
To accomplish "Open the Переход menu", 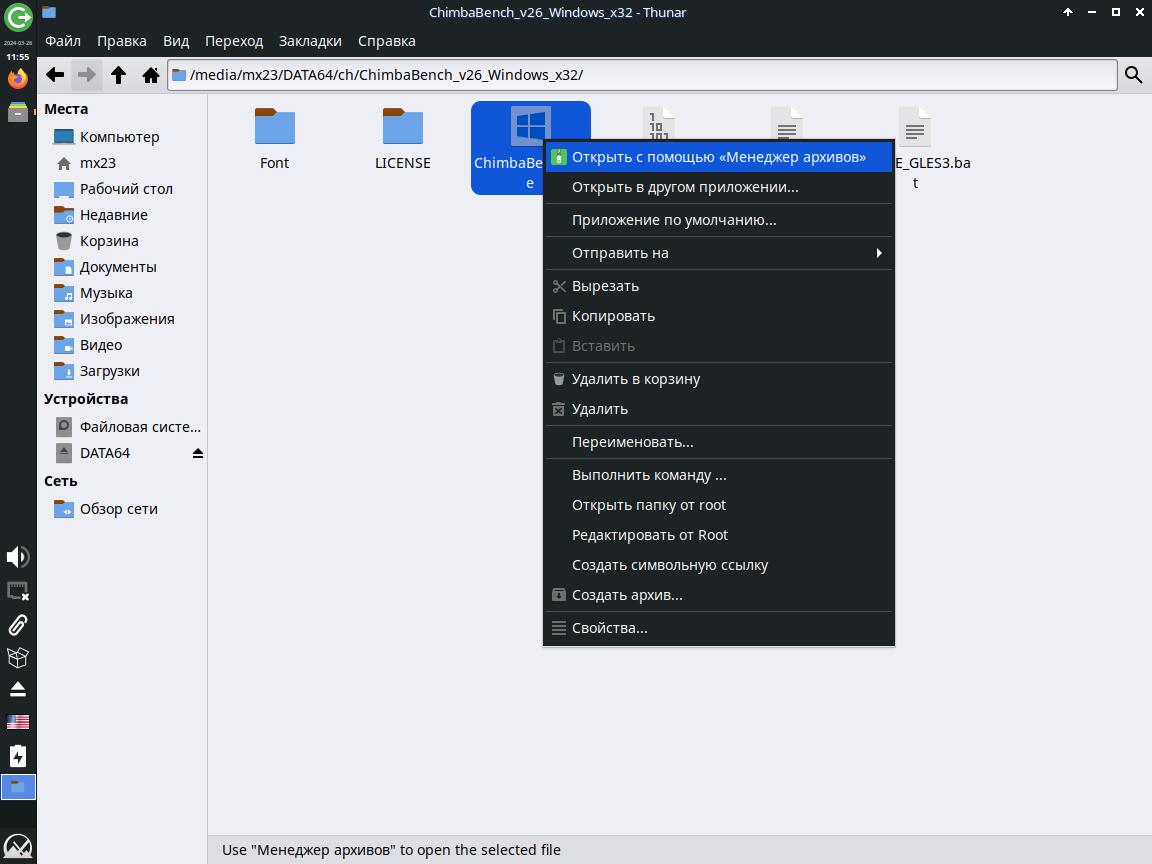I will point(234,41).
